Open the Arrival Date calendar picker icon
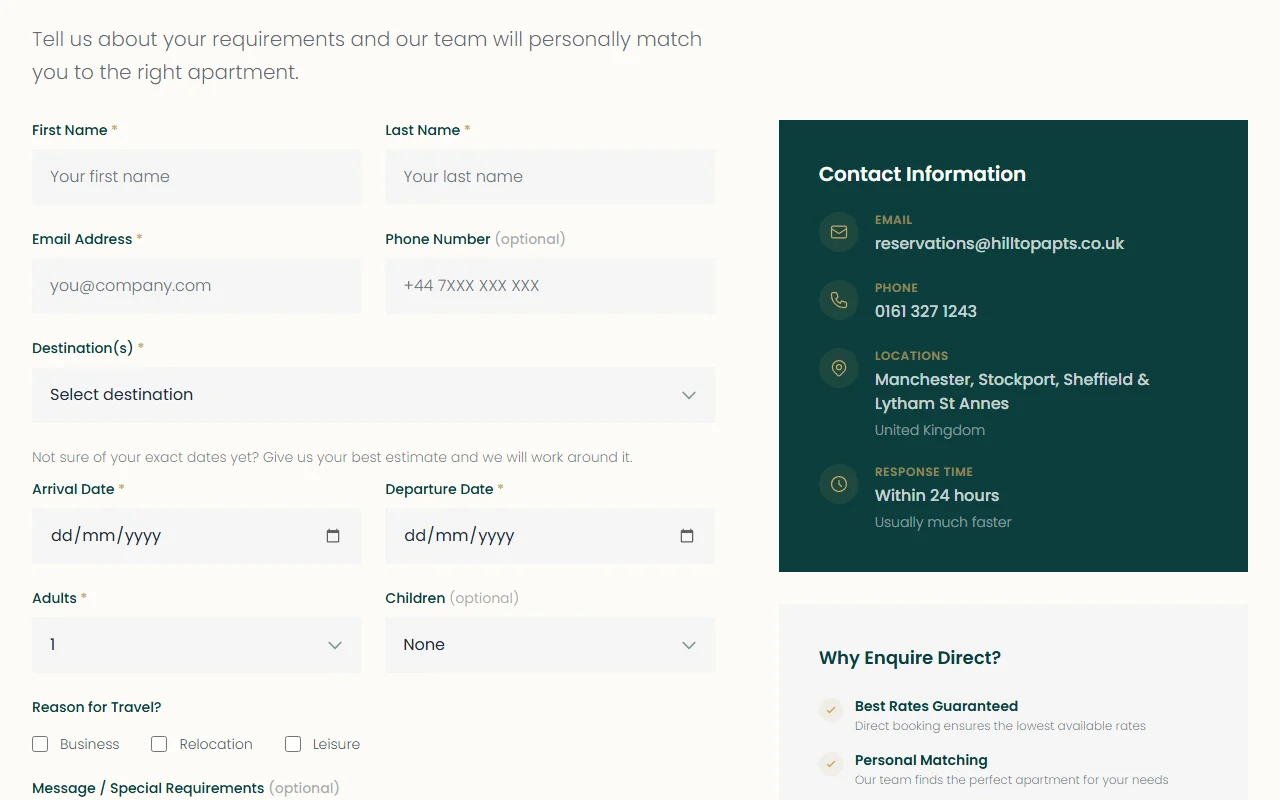The height and width of the screenshot is (800, 1280). 333,536
